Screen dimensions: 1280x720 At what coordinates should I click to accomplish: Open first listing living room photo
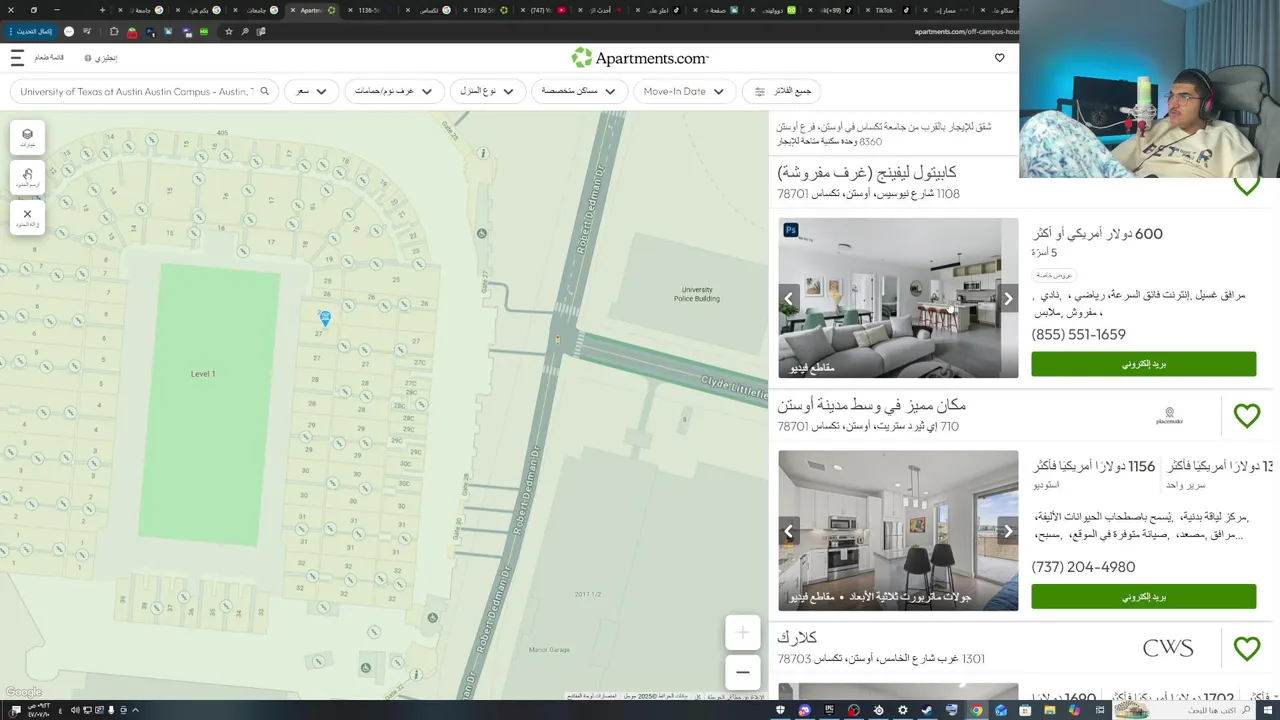898,298
